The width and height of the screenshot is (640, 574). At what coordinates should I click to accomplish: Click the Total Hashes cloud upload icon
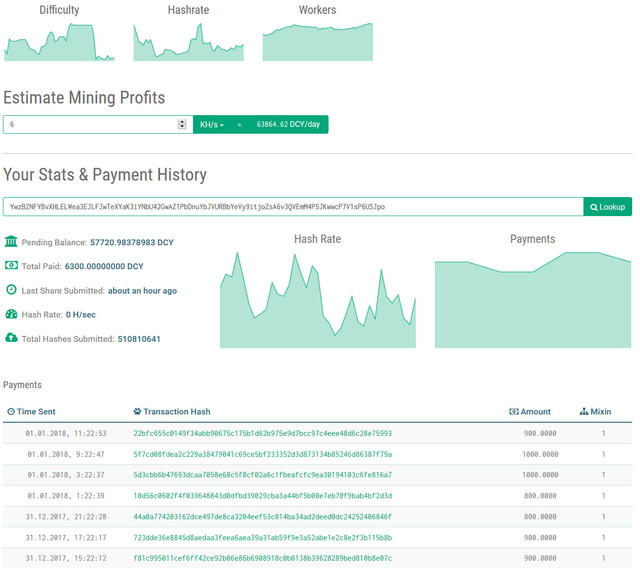[11, 338]
